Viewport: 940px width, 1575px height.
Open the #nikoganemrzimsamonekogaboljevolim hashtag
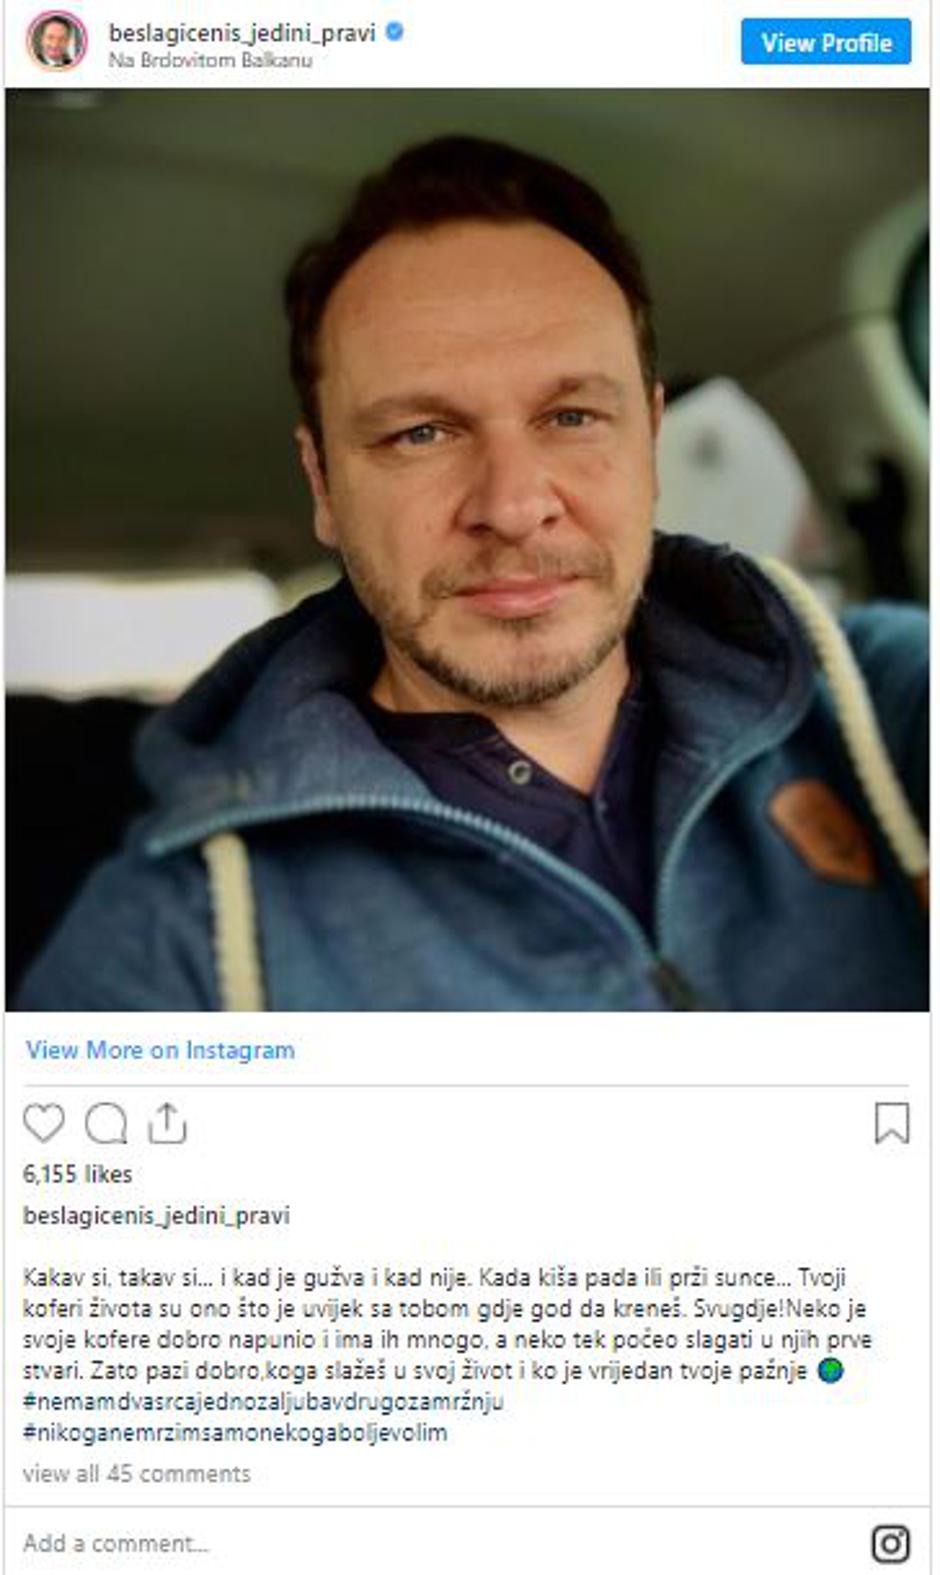(x=235, y=1432)
